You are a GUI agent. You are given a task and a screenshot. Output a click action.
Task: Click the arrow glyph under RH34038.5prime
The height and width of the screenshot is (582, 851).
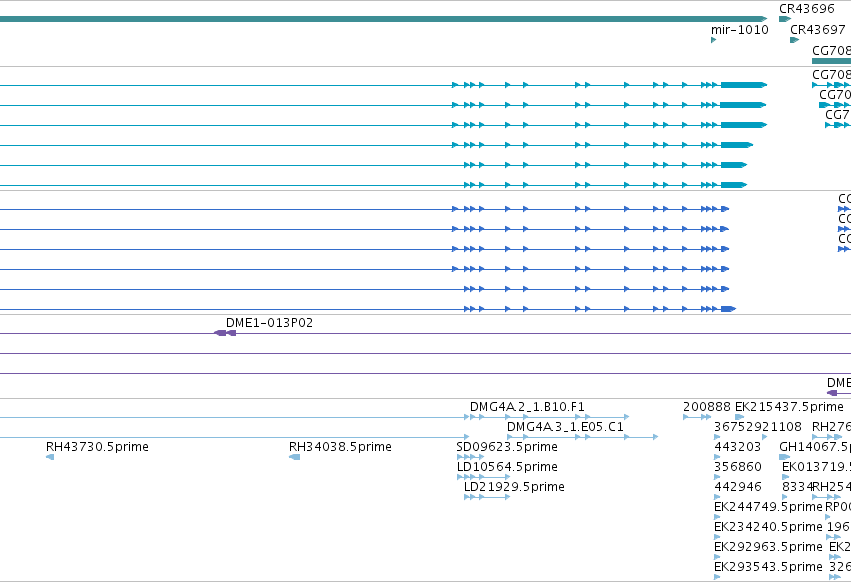click(295, 457)
